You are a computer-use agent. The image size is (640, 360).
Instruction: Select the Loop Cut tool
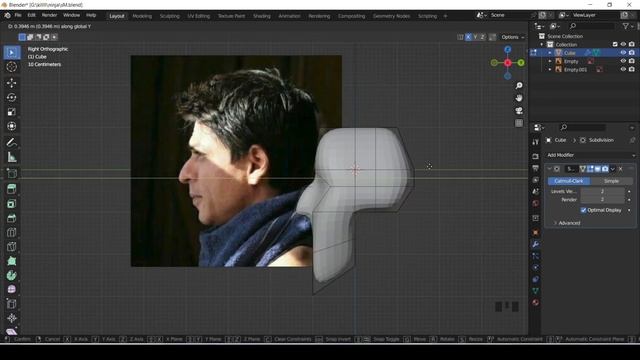[x=11, y=232]
